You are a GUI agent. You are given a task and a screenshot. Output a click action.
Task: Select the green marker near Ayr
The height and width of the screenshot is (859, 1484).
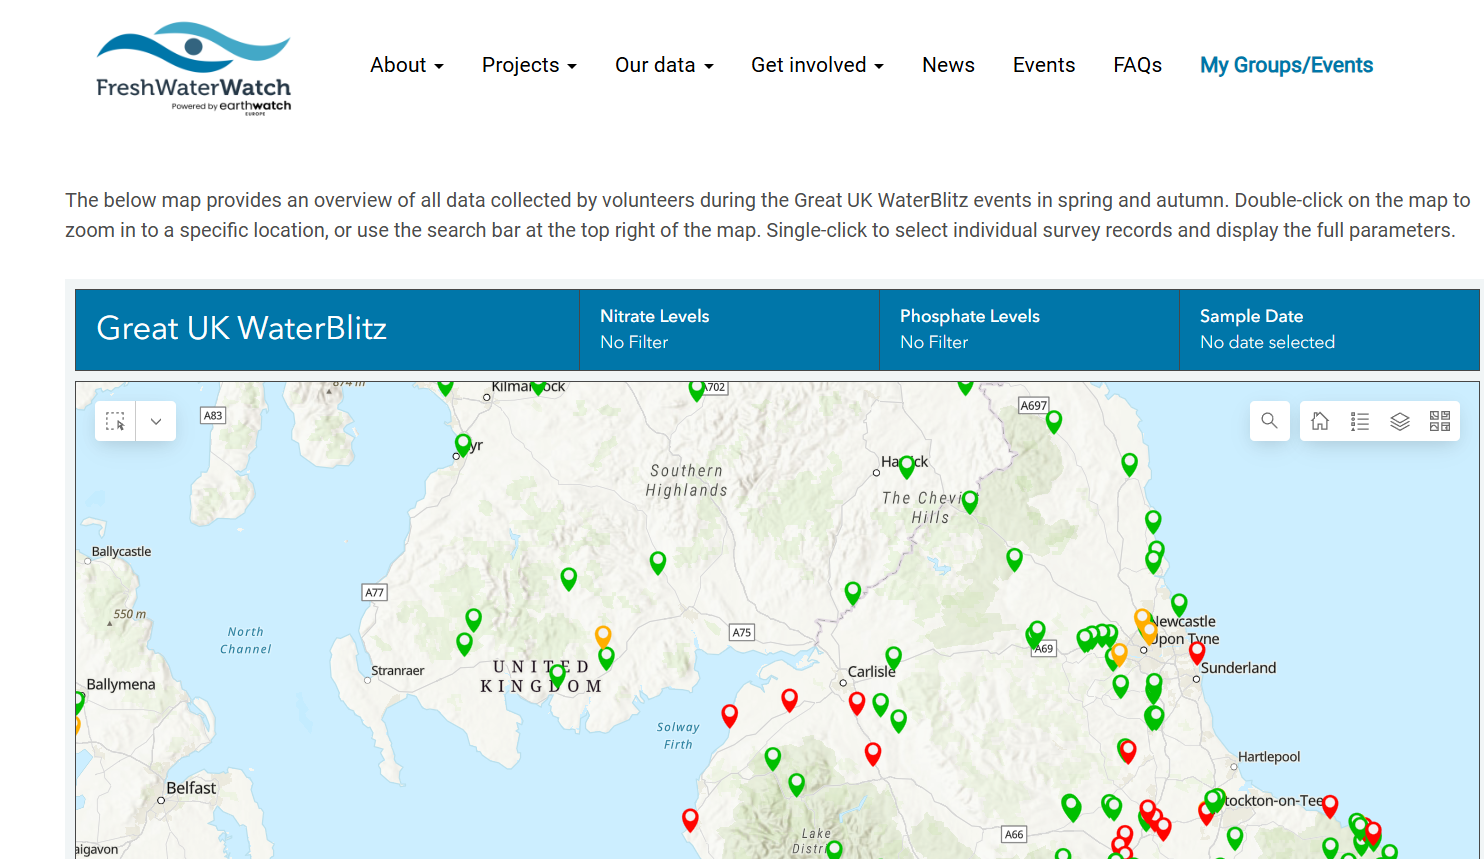(x=463, y=441)
